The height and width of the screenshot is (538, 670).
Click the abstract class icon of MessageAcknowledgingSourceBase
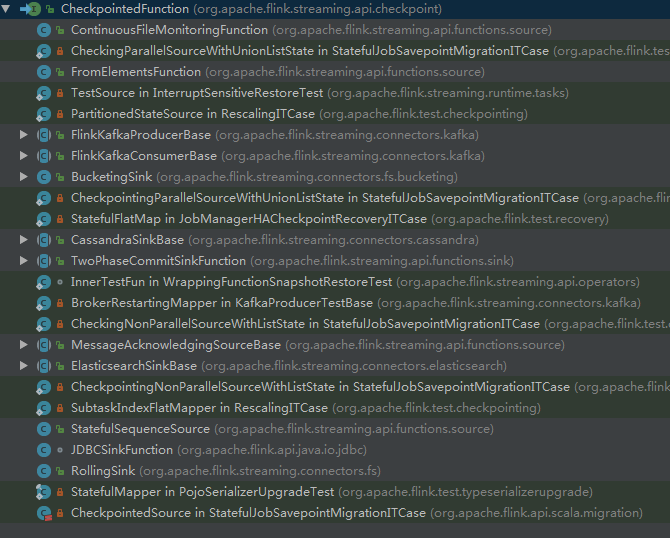tap(44, 344)
